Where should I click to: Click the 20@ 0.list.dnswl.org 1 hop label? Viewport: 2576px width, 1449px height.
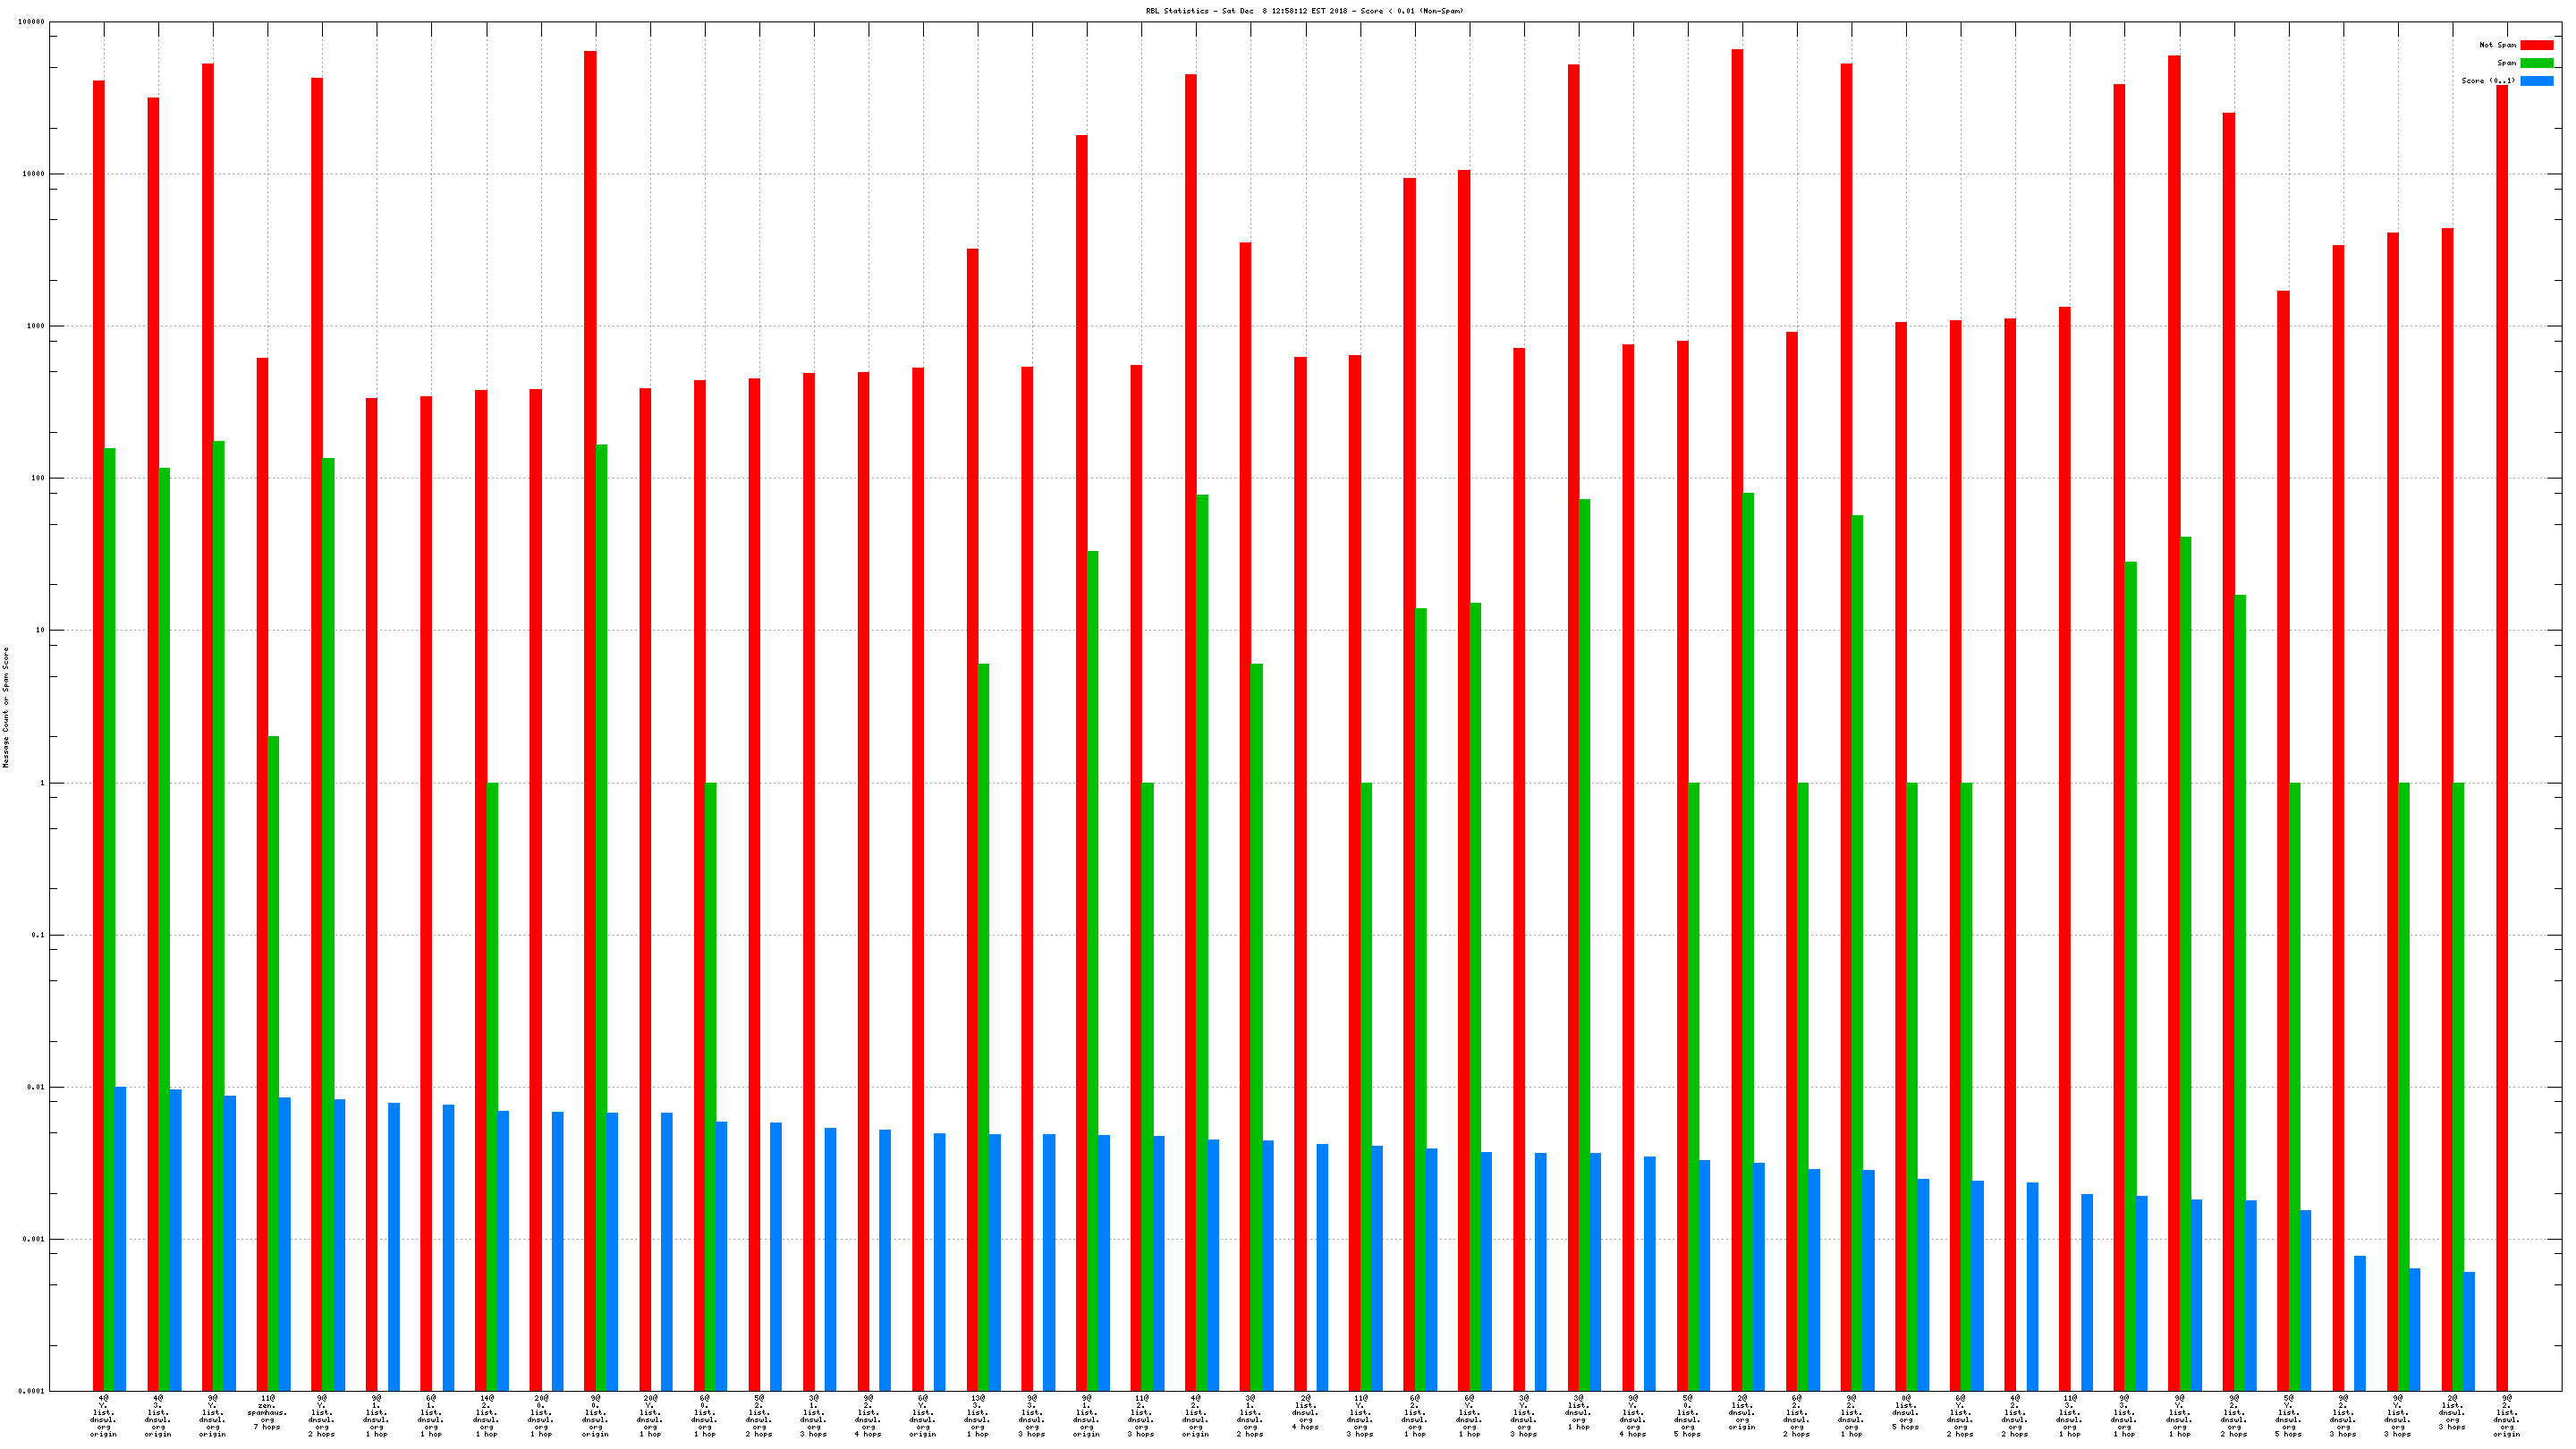point(541,1416)
